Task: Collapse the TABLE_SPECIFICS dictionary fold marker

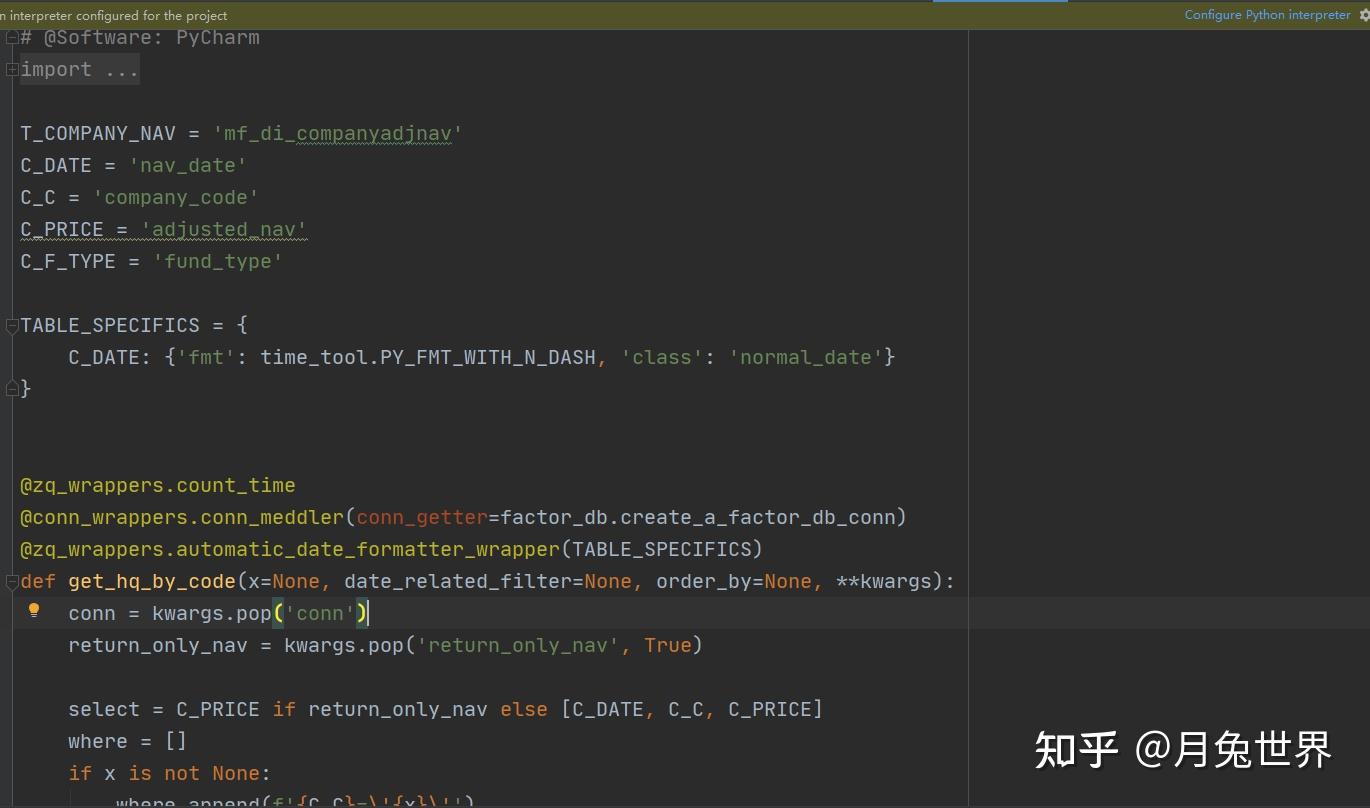Action: [11, 326]
